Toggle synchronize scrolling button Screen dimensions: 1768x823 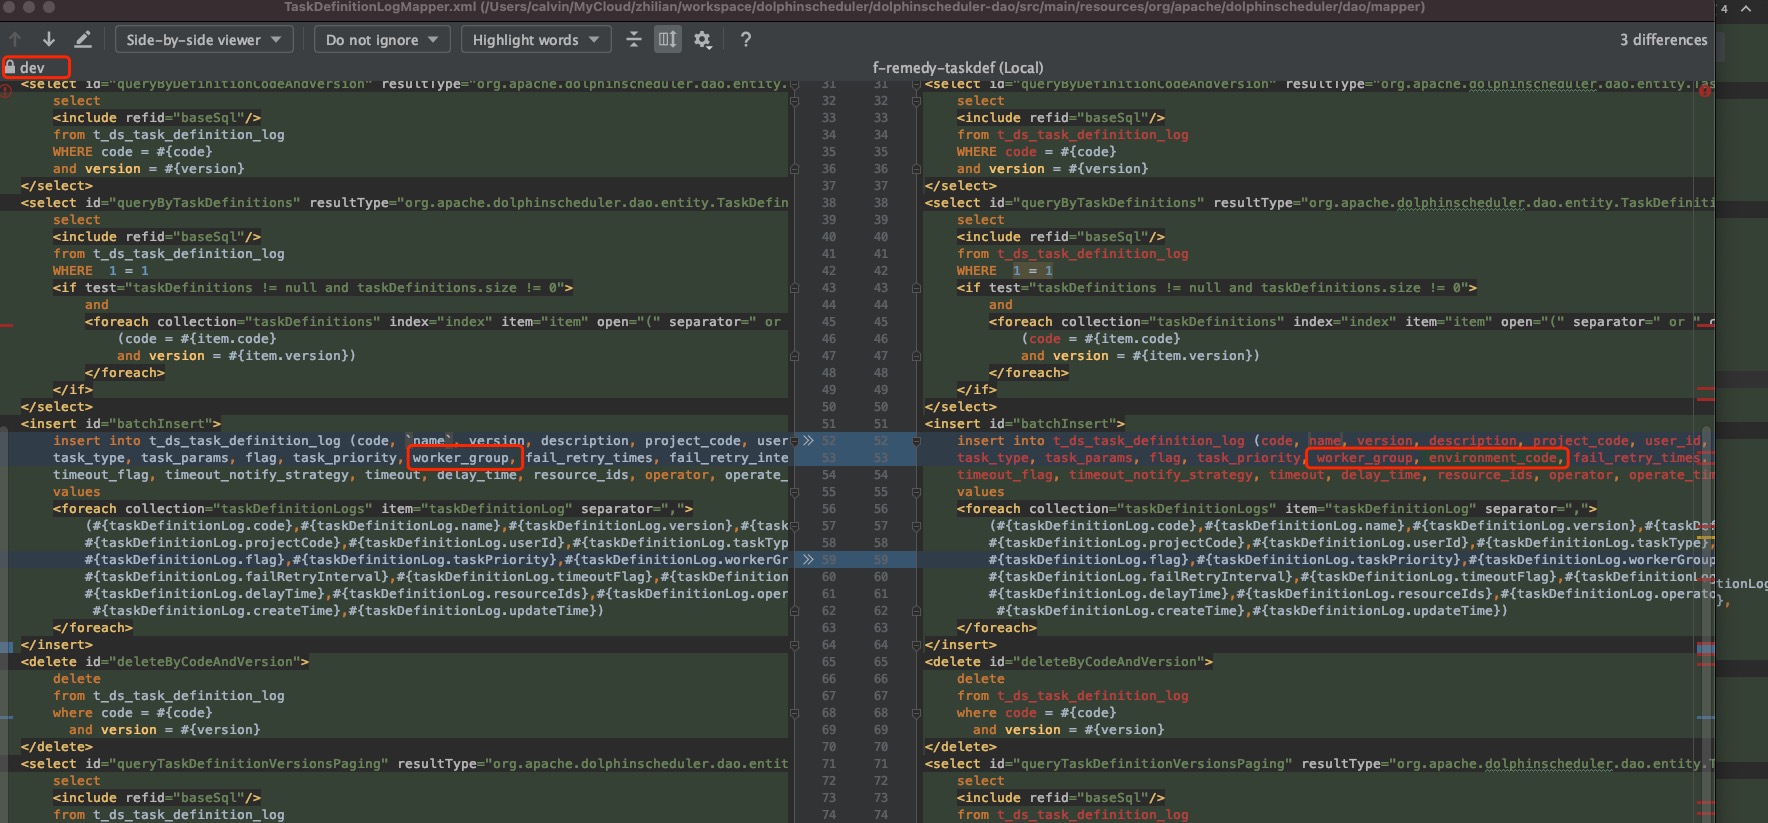667,39
